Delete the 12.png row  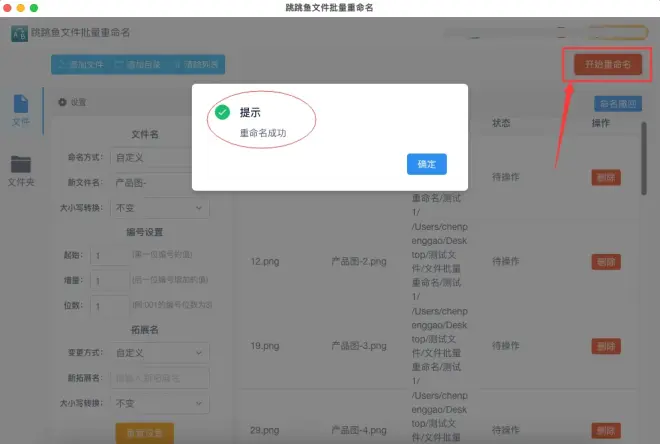pyautogui.click(x=606, y=262)
